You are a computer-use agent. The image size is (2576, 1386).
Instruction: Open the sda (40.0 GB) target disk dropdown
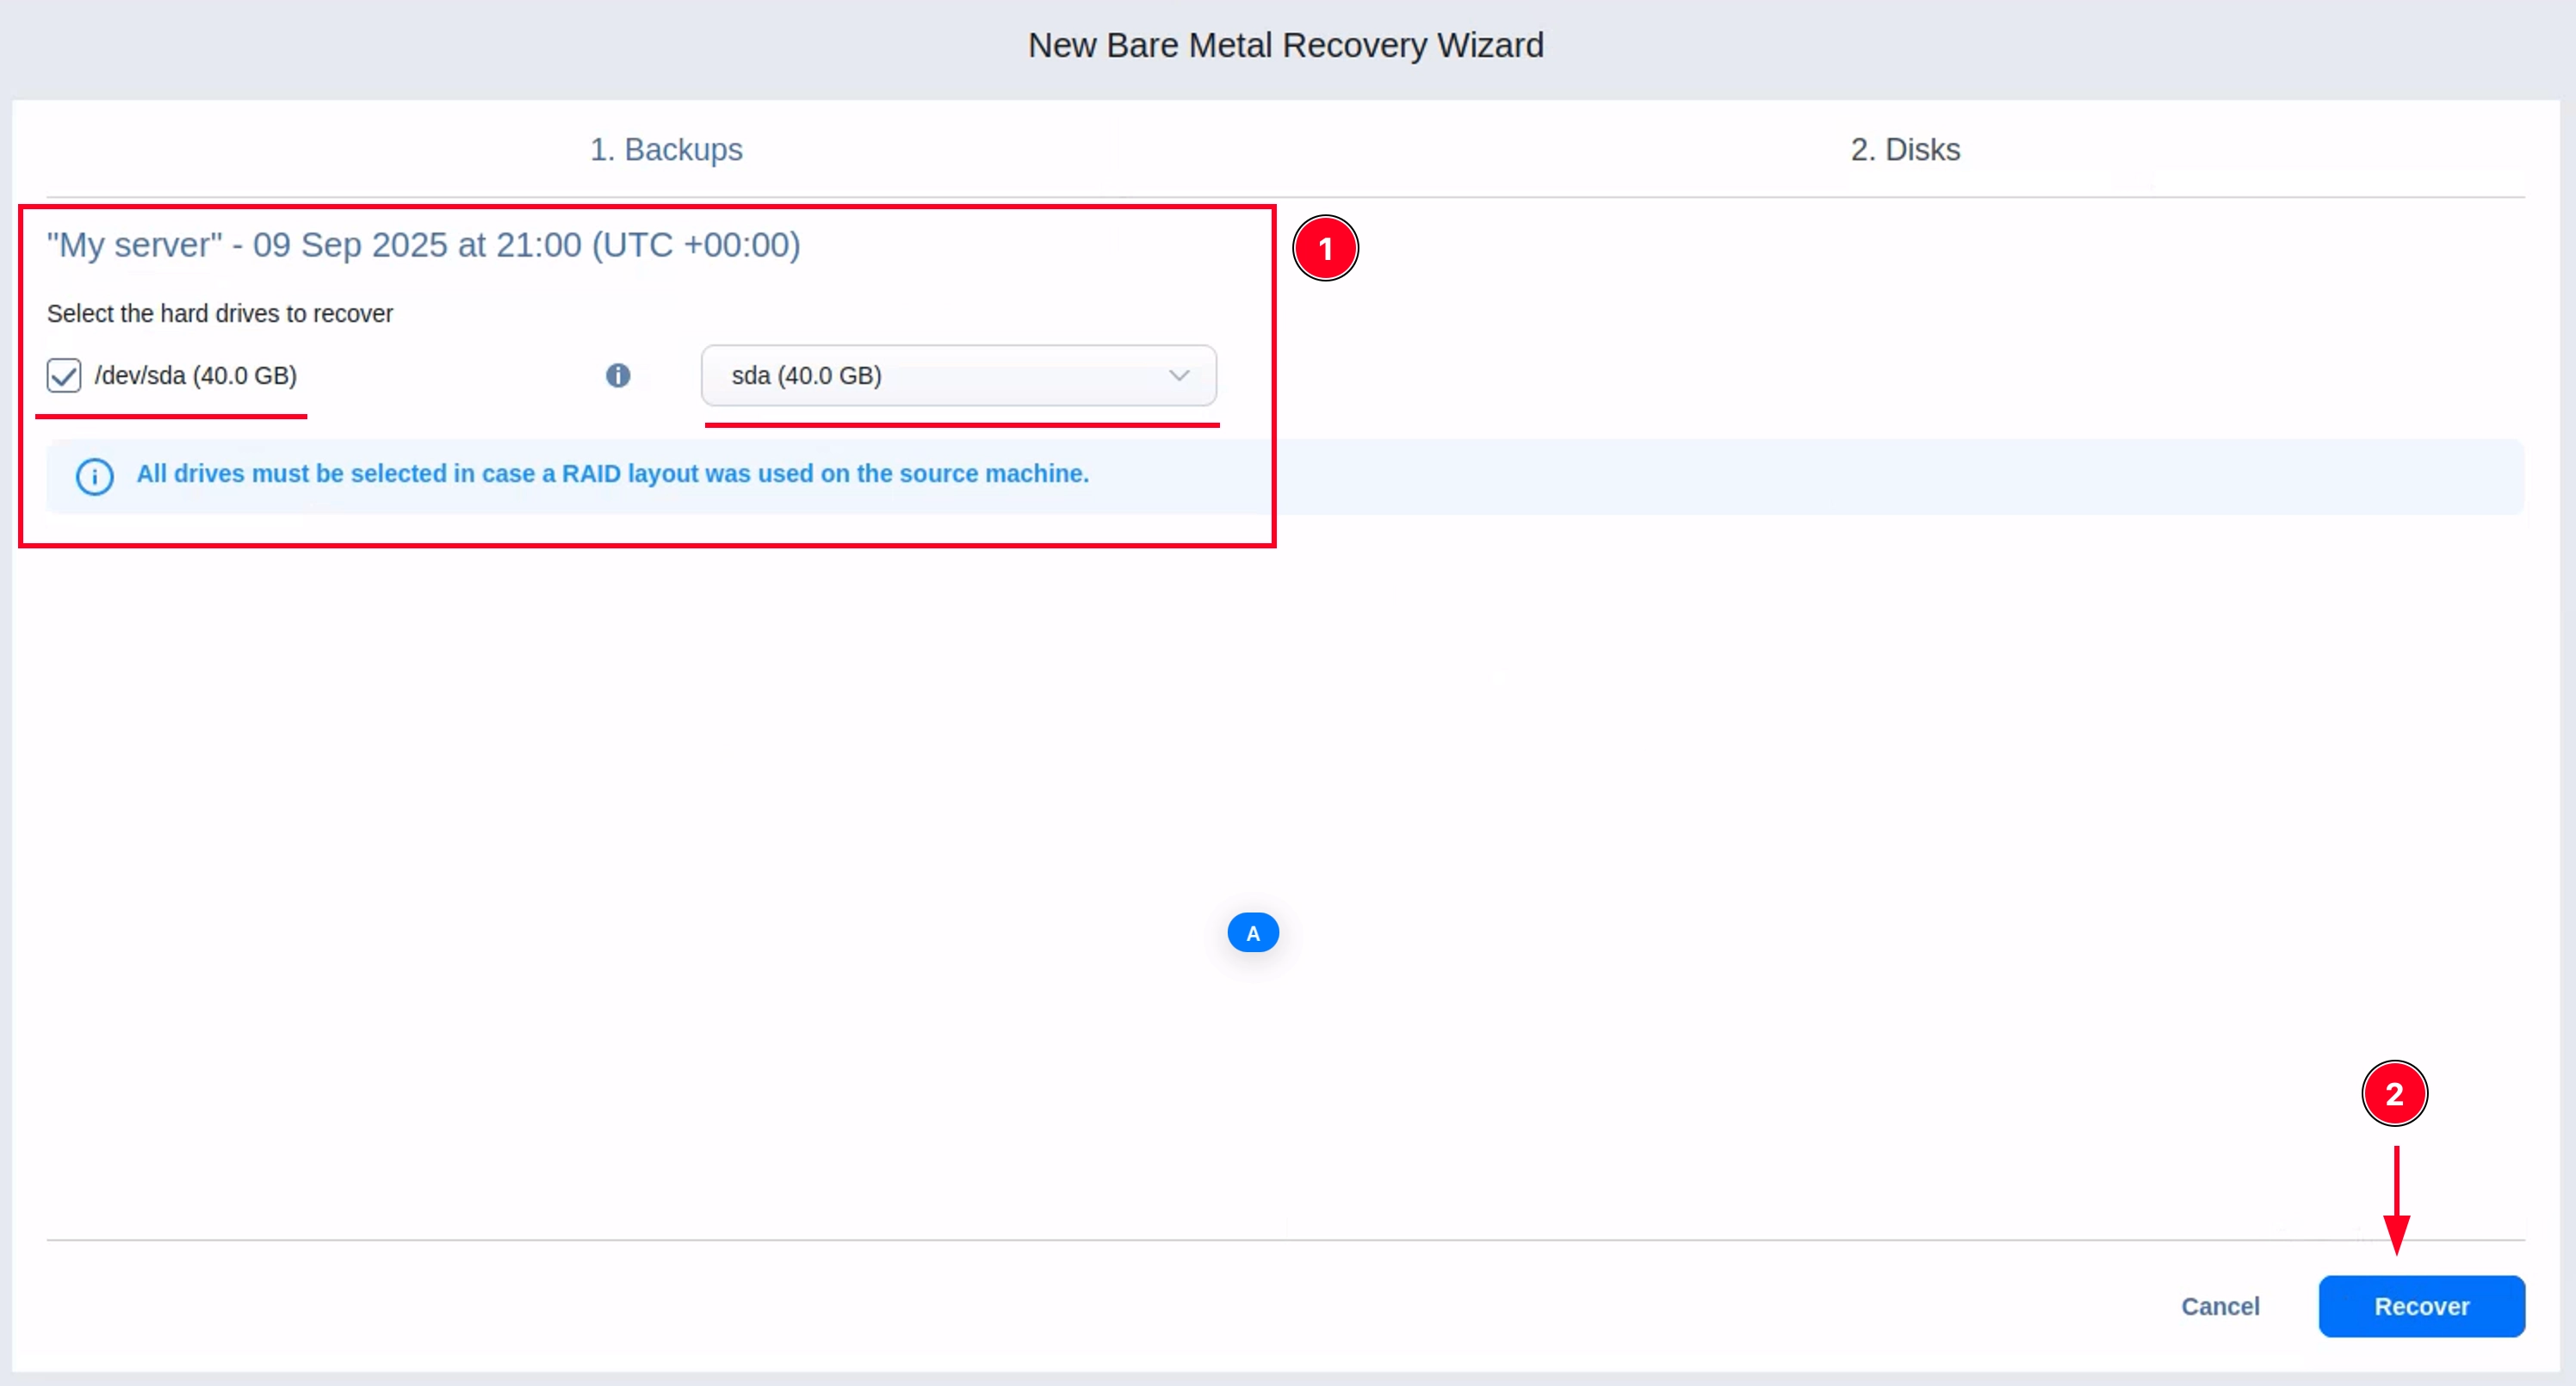(x=958, y=375)
